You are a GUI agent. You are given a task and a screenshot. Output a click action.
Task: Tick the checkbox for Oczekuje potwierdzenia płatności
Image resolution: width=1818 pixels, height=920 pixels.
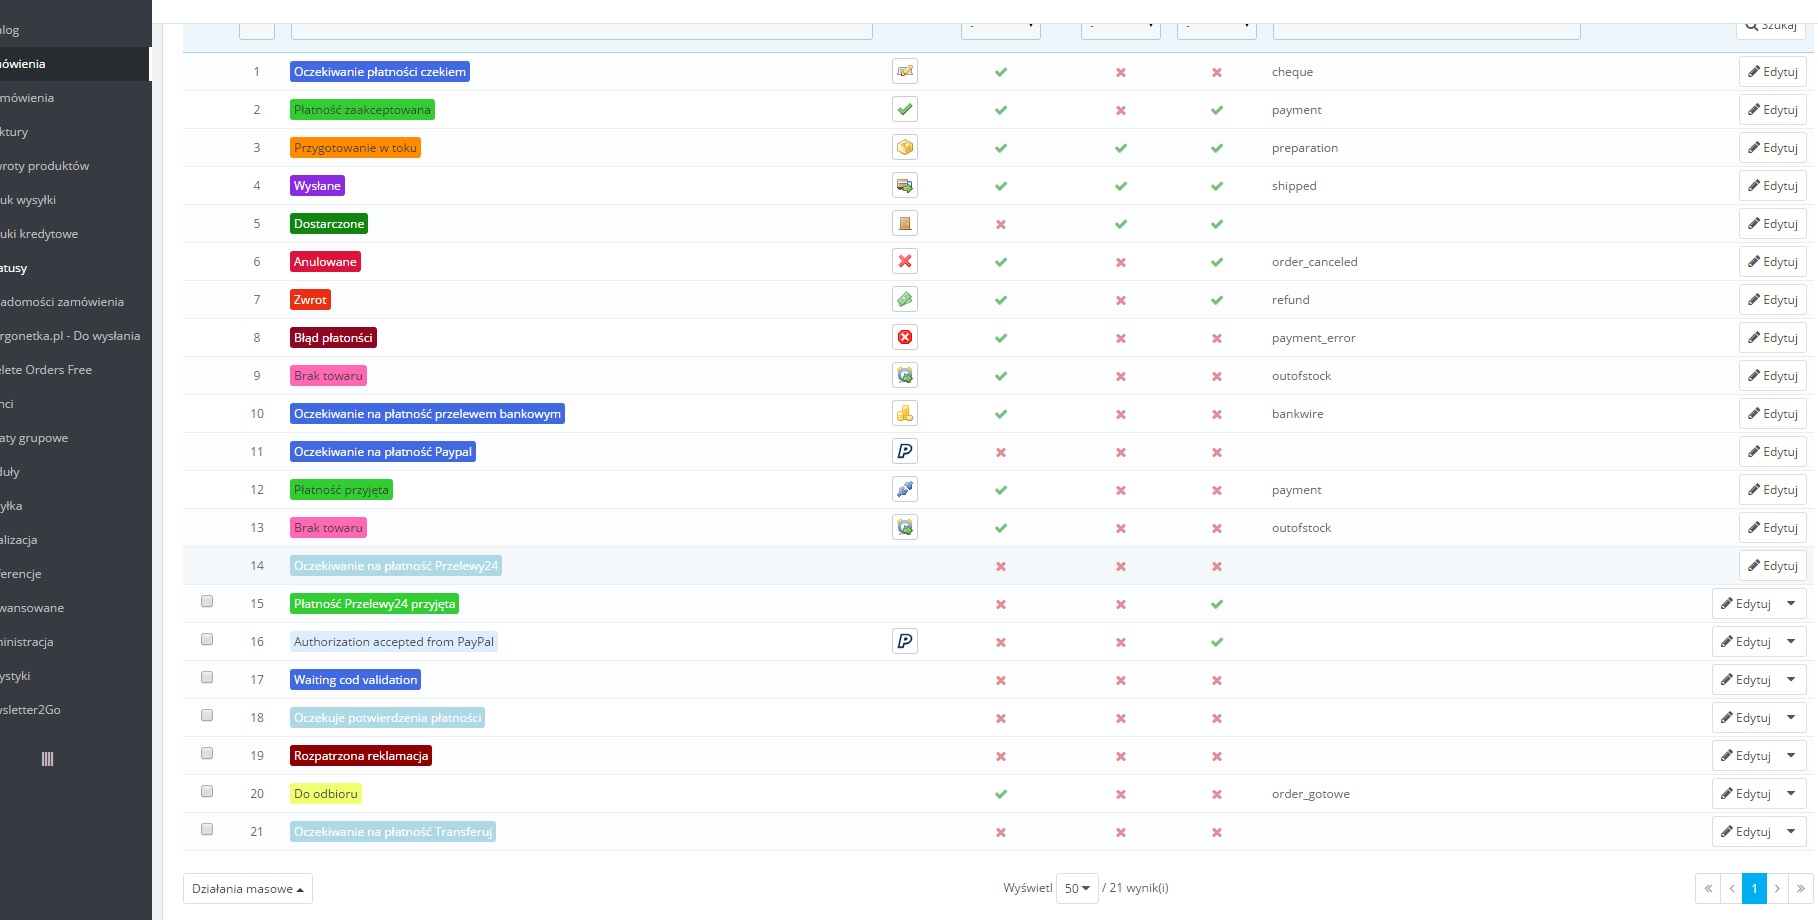coord(207,715)
